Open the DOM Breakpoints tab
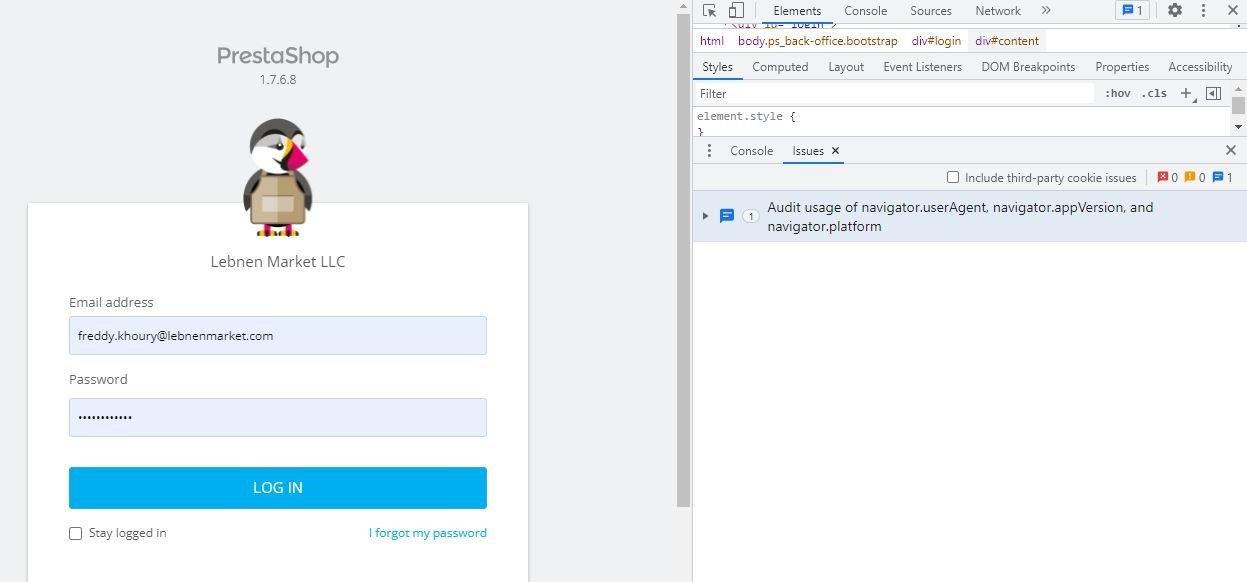 pyautogui.click(x=1028, y=67)
